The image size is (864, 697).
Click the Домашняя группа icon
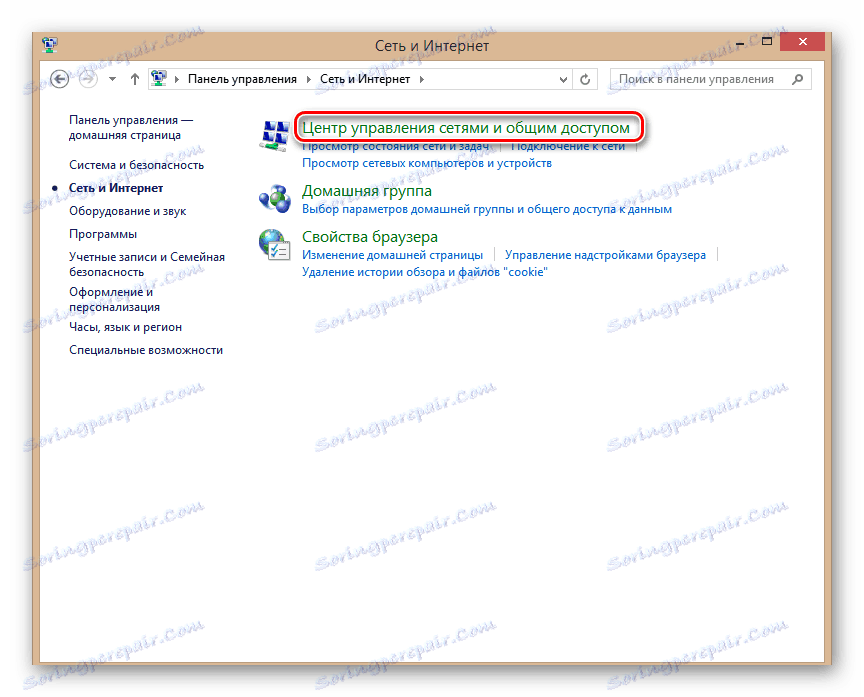273,195
